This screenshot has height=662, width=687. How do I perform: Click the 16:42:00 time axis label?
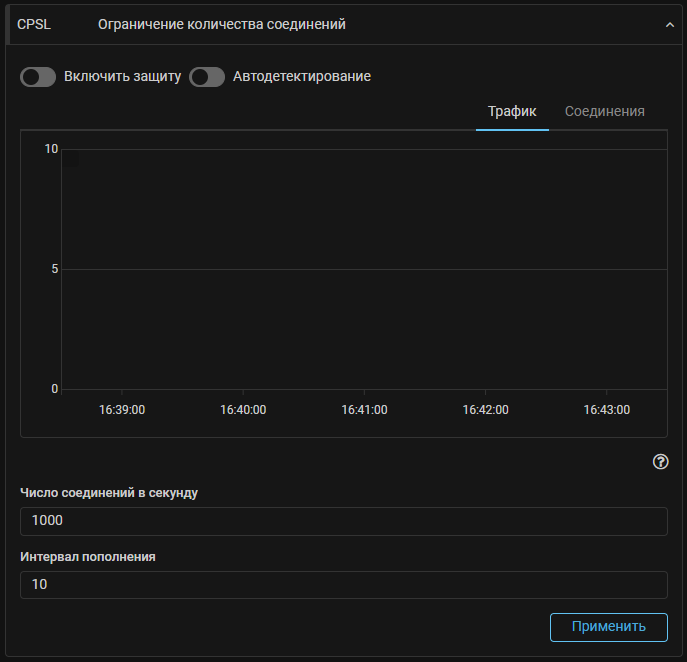(x=485, y=410)
